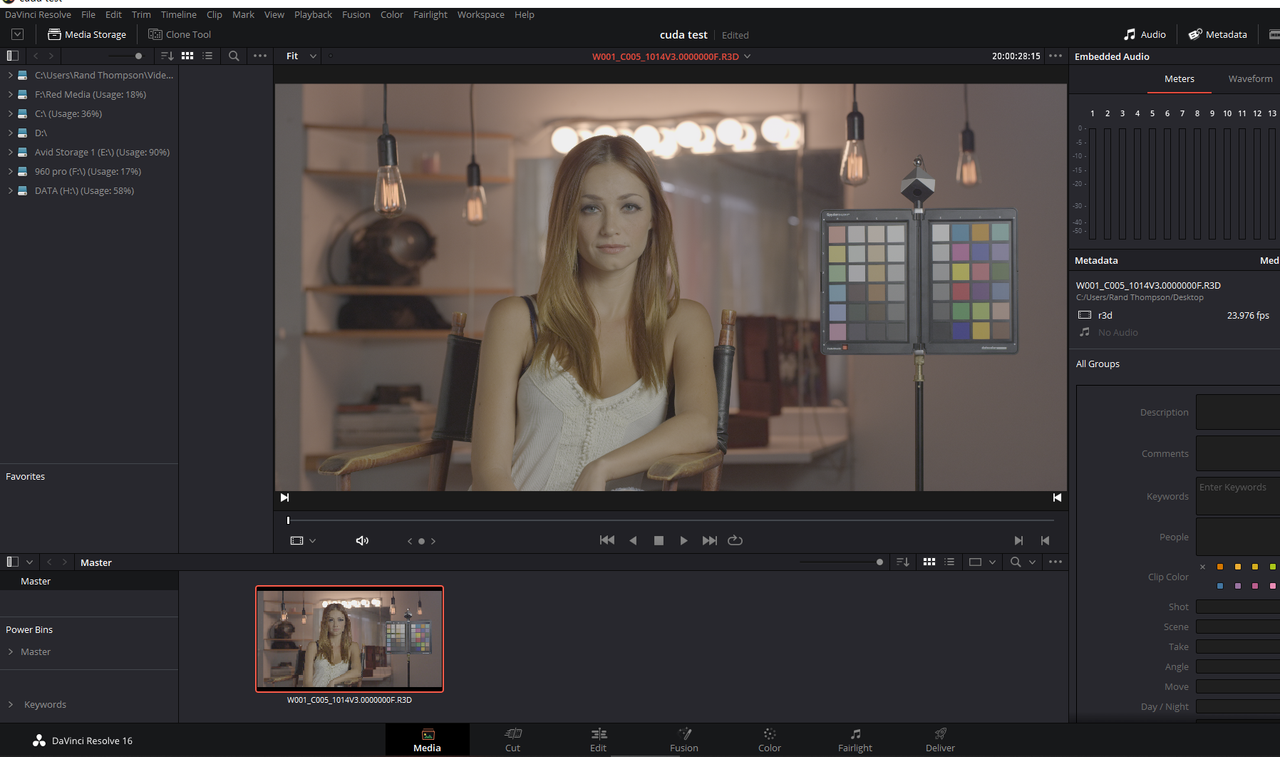
Task: Select the Master bin
Action: pos(36,581)
